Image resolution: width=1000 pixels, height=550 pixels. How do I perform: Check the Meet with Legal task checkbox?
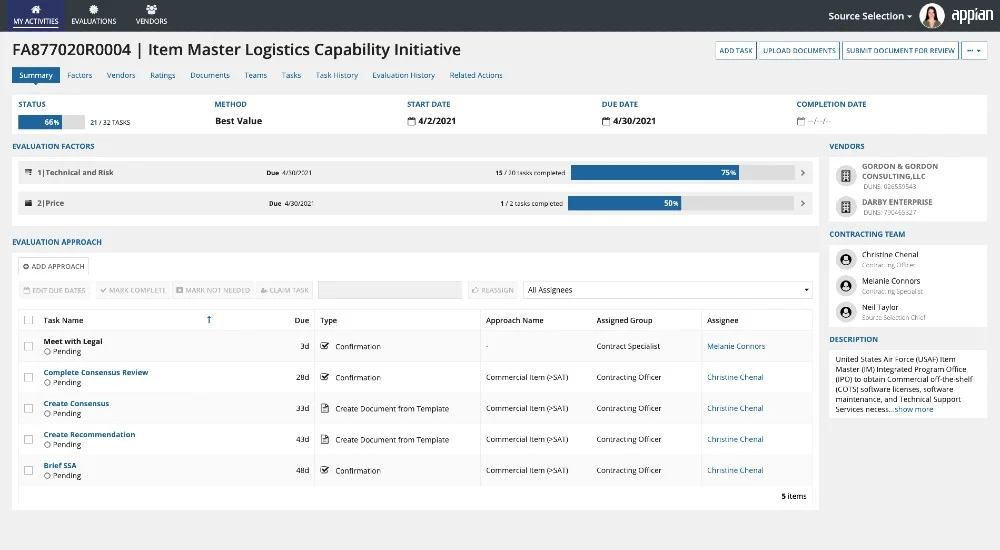pos(28,347)
